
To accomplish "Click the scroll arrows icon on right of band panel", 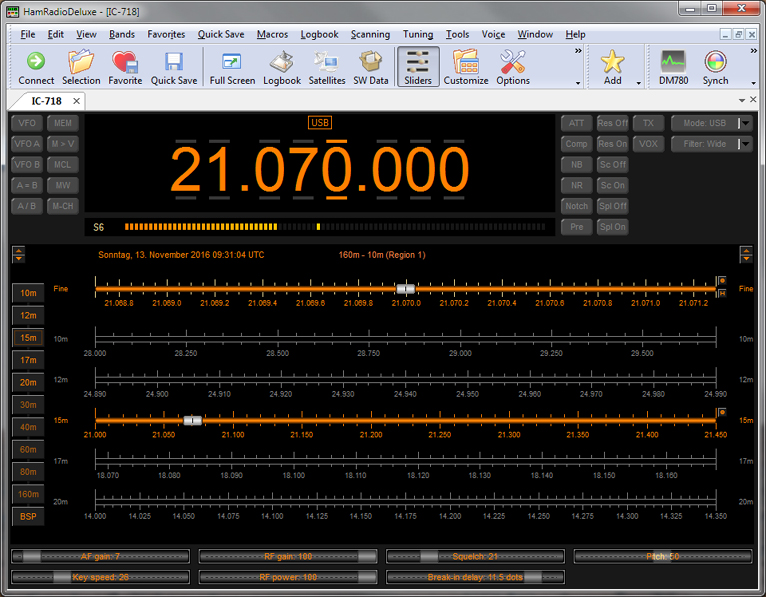I will tap(746, 254).
